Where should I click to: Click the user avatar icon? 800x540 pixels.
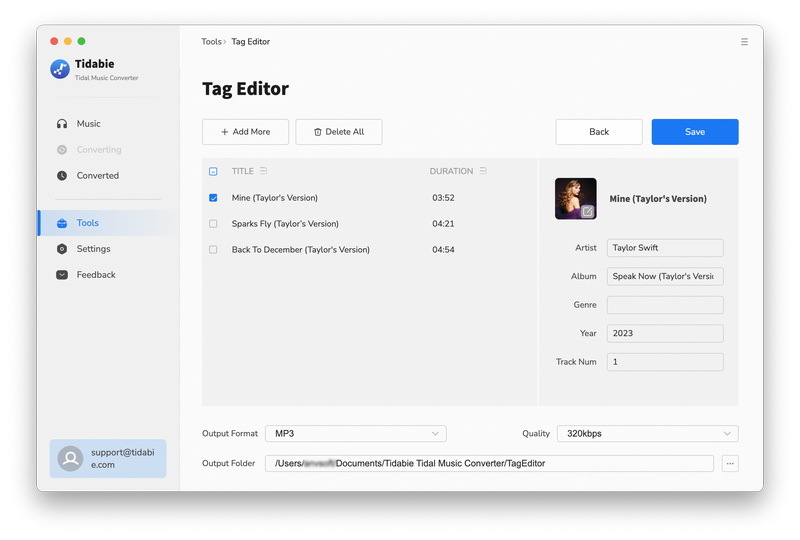pyautogui.click(x=70, y=458)
